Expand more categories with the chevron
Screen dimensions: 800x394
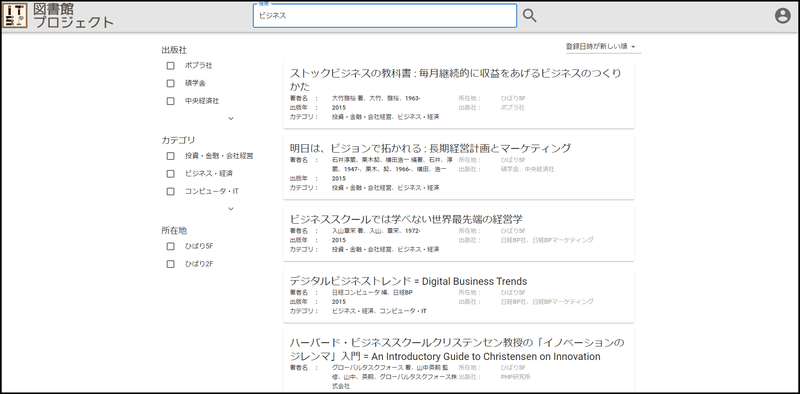pyautogui.click(x=231, y=209)
